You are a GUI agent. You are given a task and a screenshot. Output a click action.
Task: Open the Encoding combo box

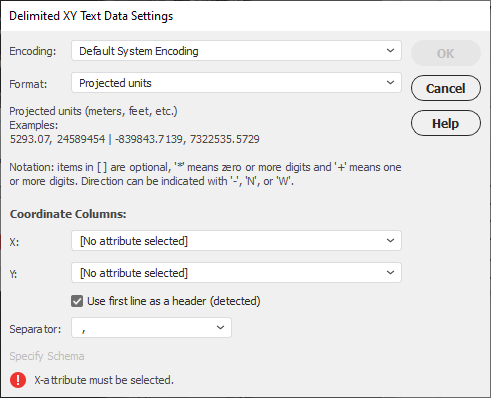pos(236,51)
